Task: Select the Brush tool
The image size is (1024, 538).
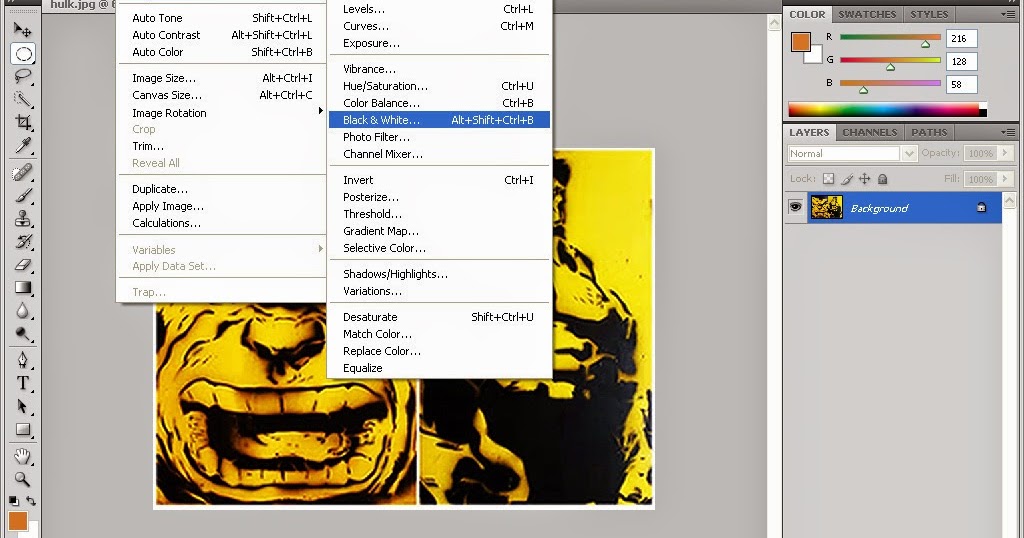Action: pos(22,195)
